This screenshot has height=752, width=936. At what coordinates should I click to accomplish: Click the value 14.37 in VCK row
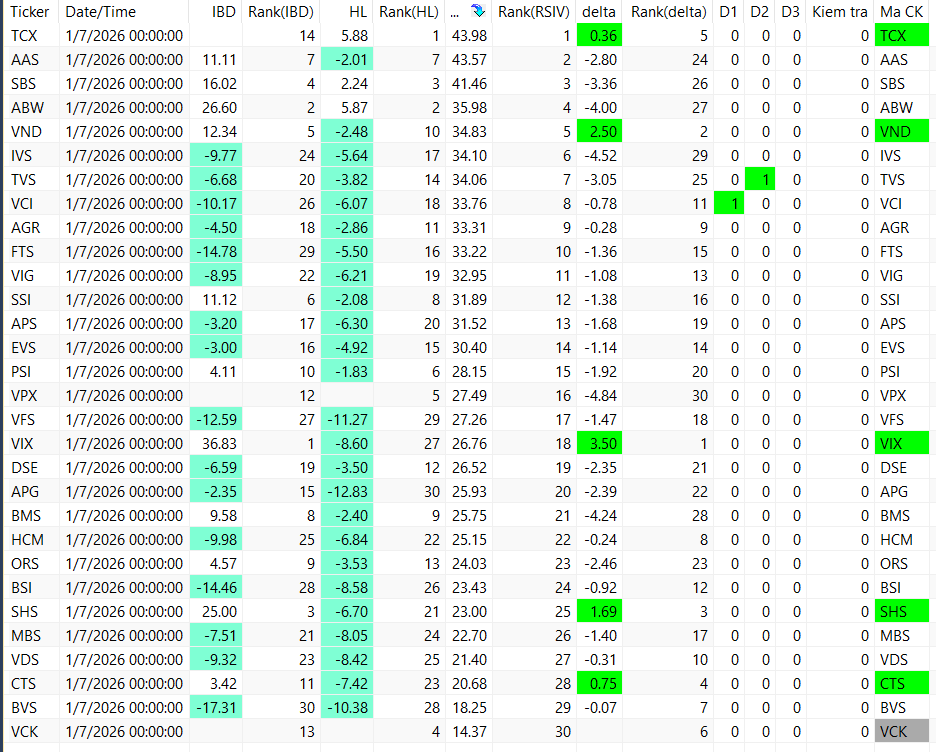(469, 732)
